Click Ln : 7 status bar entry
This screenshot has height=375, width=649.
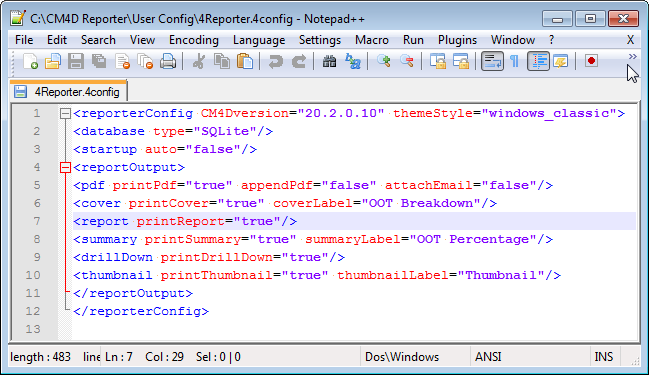[x=119, y=357]
